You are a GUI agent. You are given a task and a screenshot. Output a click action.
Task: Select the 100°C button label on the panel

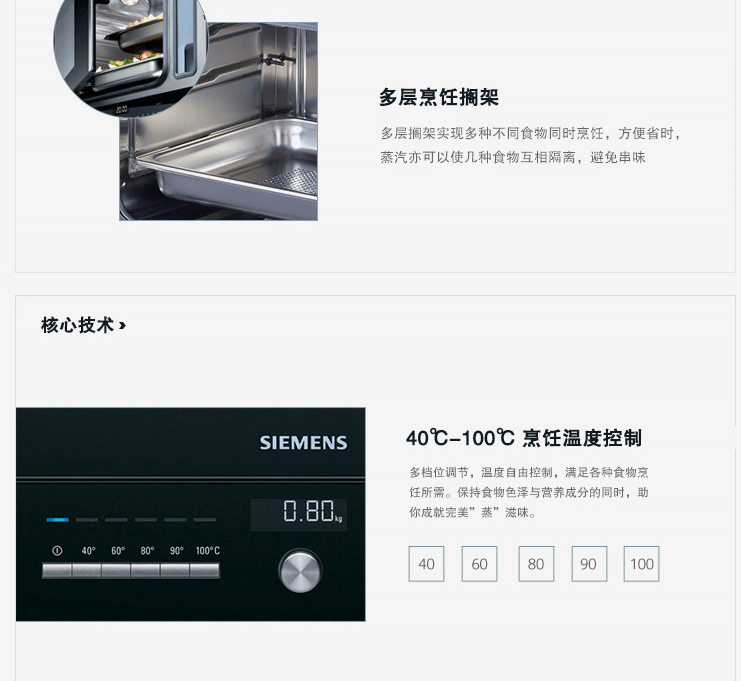pos(208,551)
